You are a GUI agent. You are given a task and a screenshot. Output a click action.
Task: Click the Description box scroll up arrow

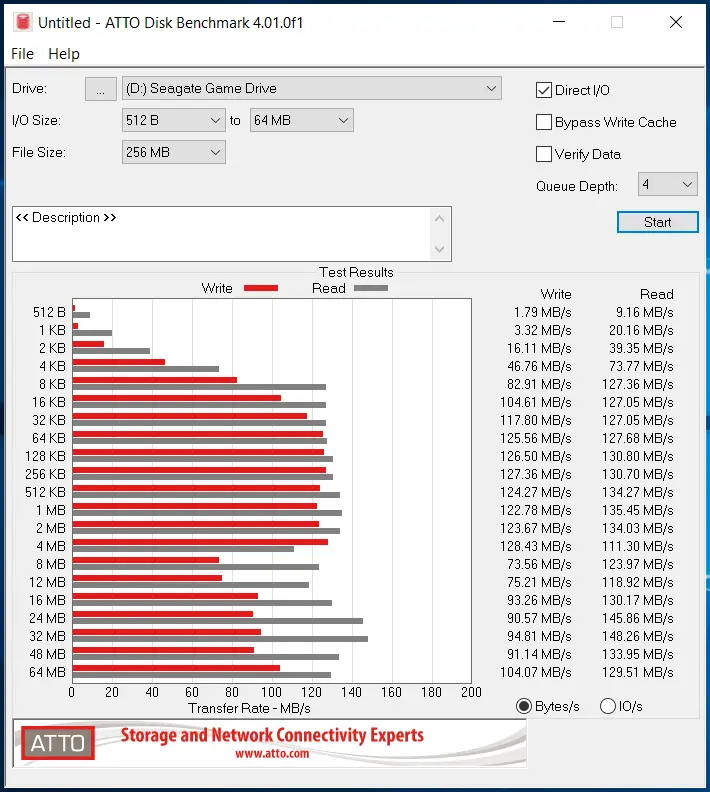coord(439,219)
